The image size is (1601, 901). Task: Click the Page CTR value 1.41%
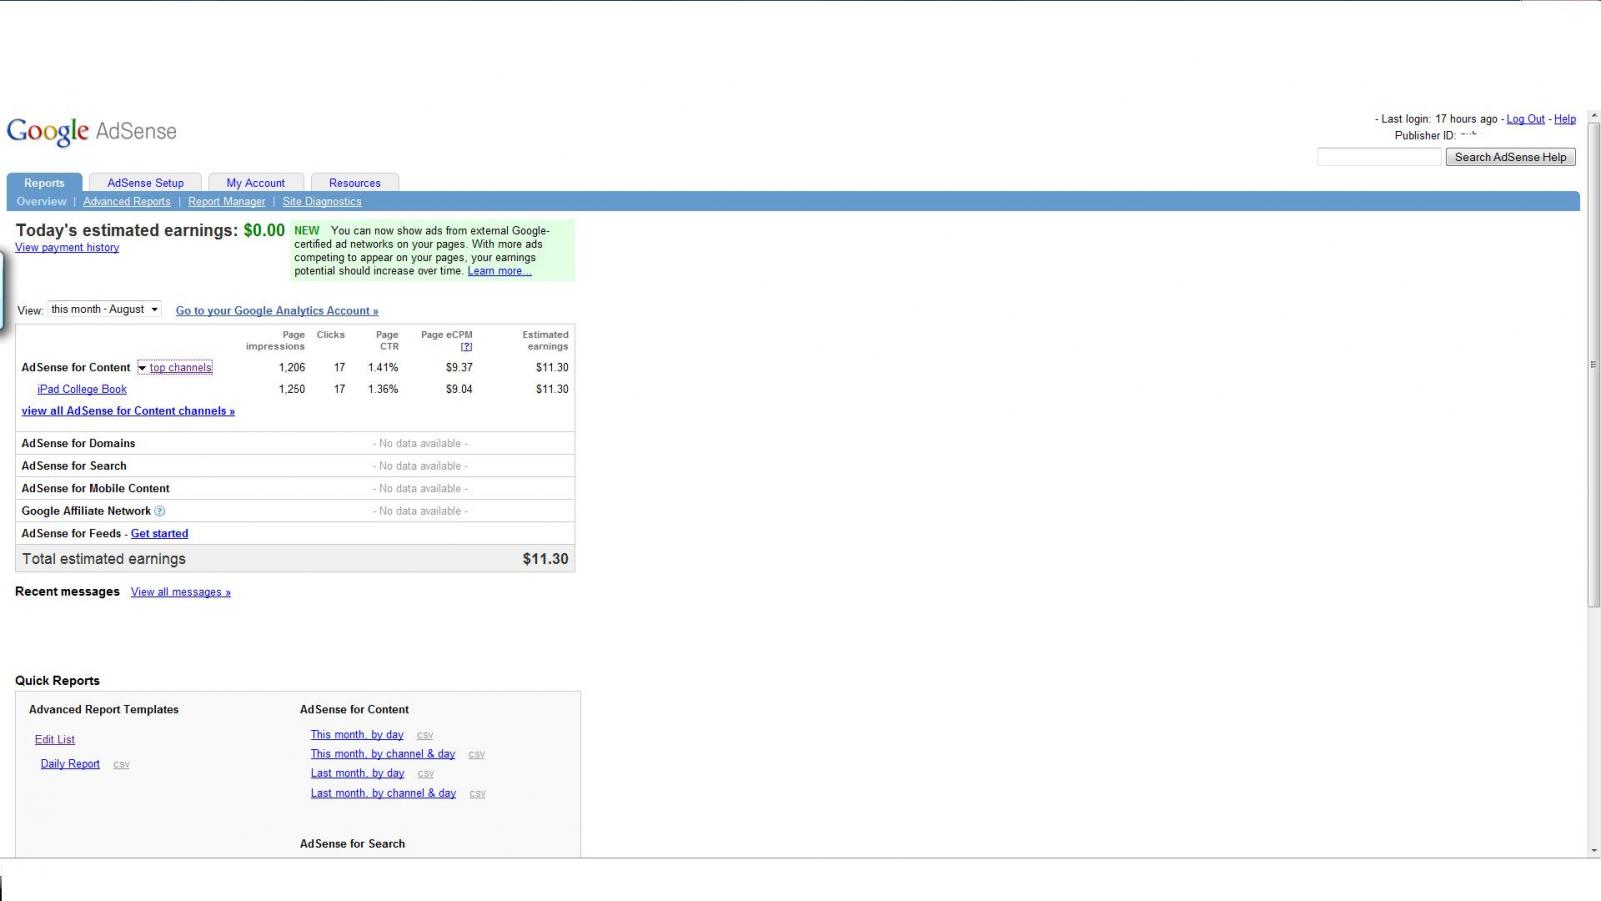click(x=383, y=368)
